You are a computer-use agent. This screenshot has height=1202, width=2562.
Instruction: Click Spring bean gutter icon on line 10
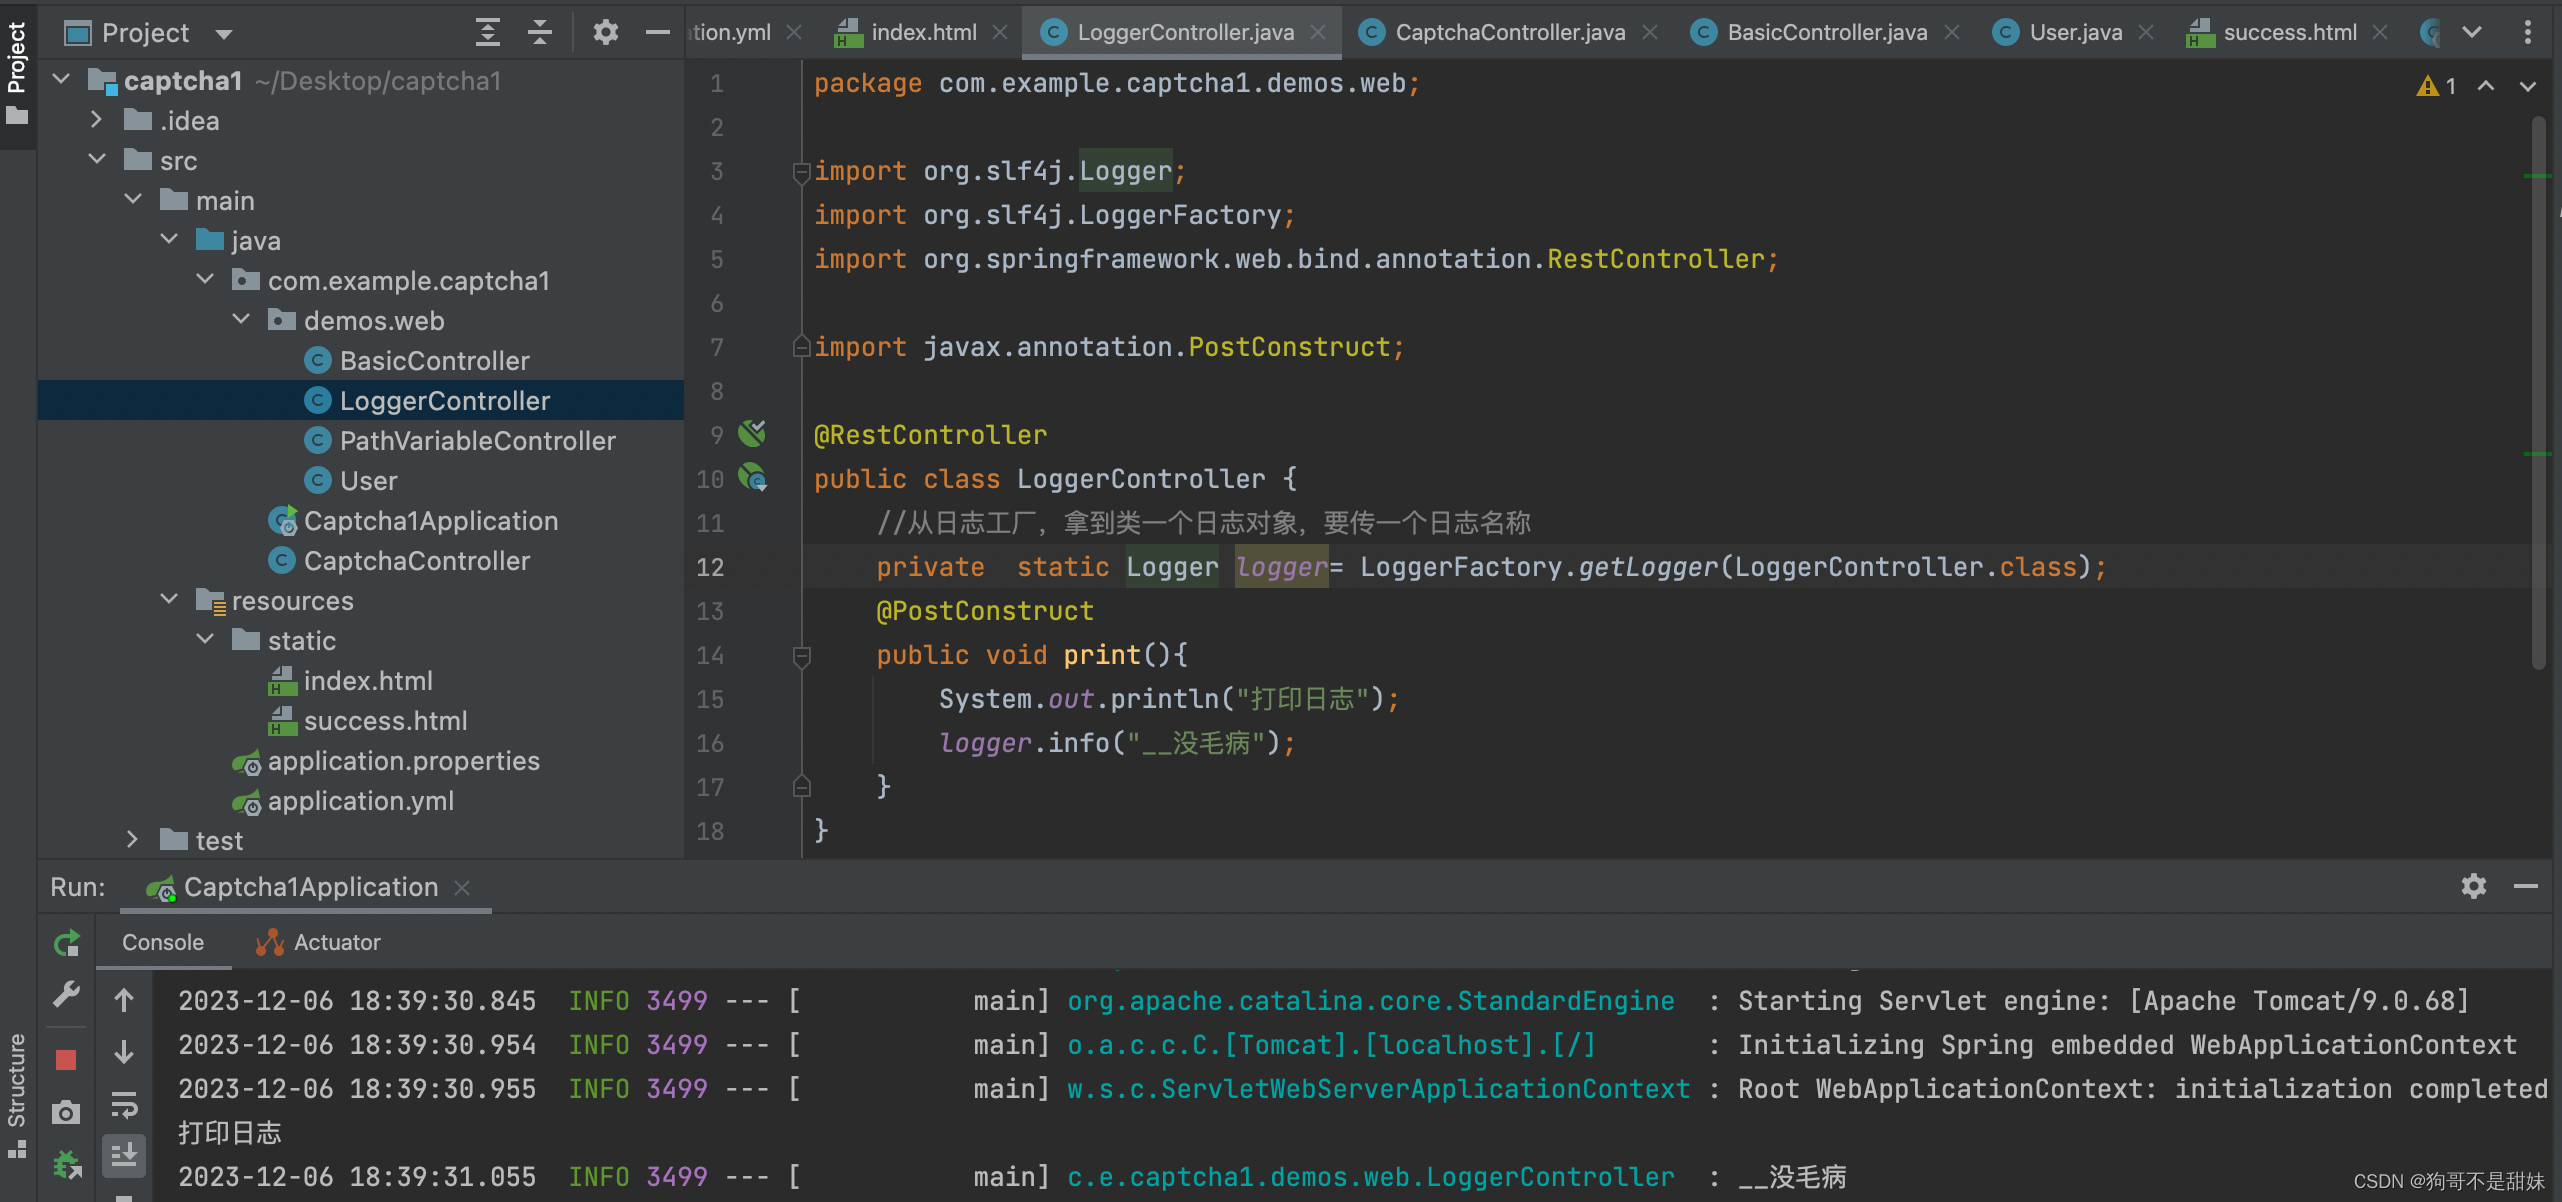pyautogui.click(x=752, y=478)
